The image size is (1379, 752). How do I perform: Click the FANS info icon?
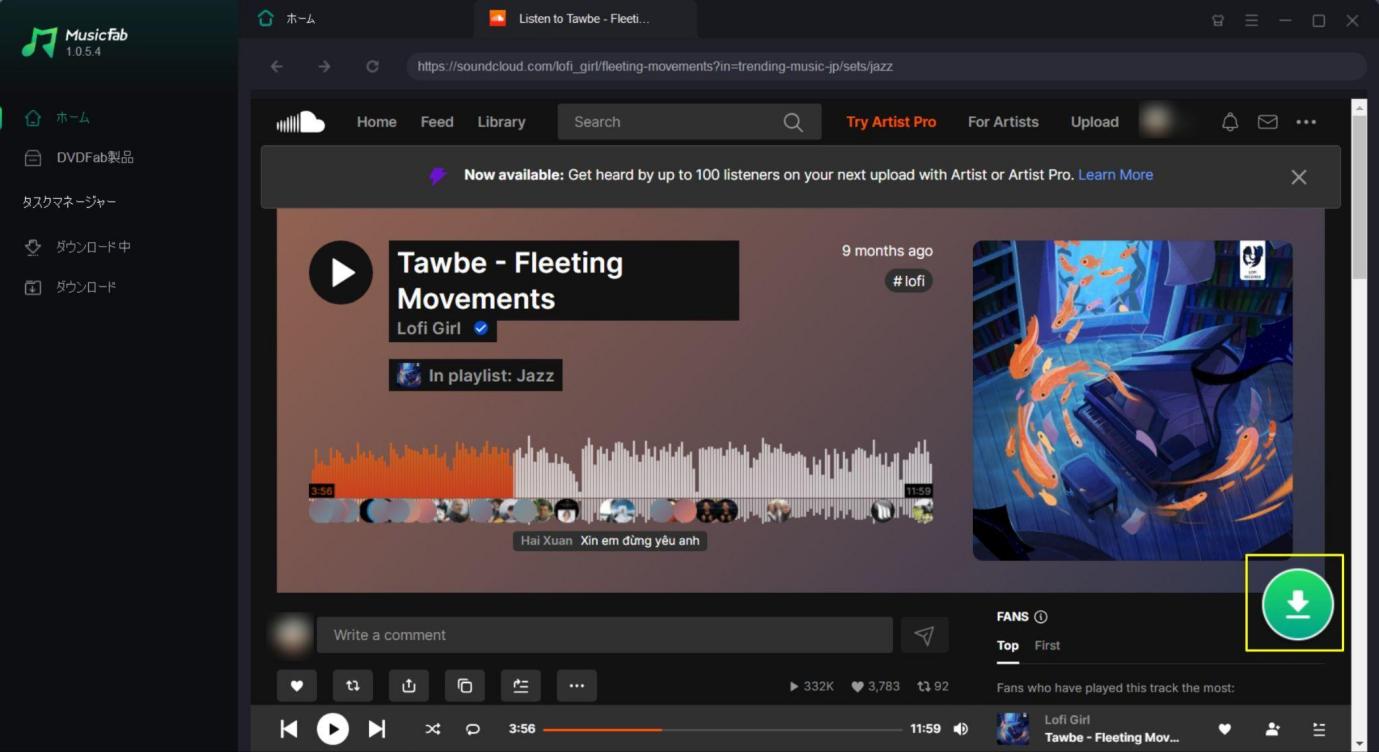tap(1041, 617)
